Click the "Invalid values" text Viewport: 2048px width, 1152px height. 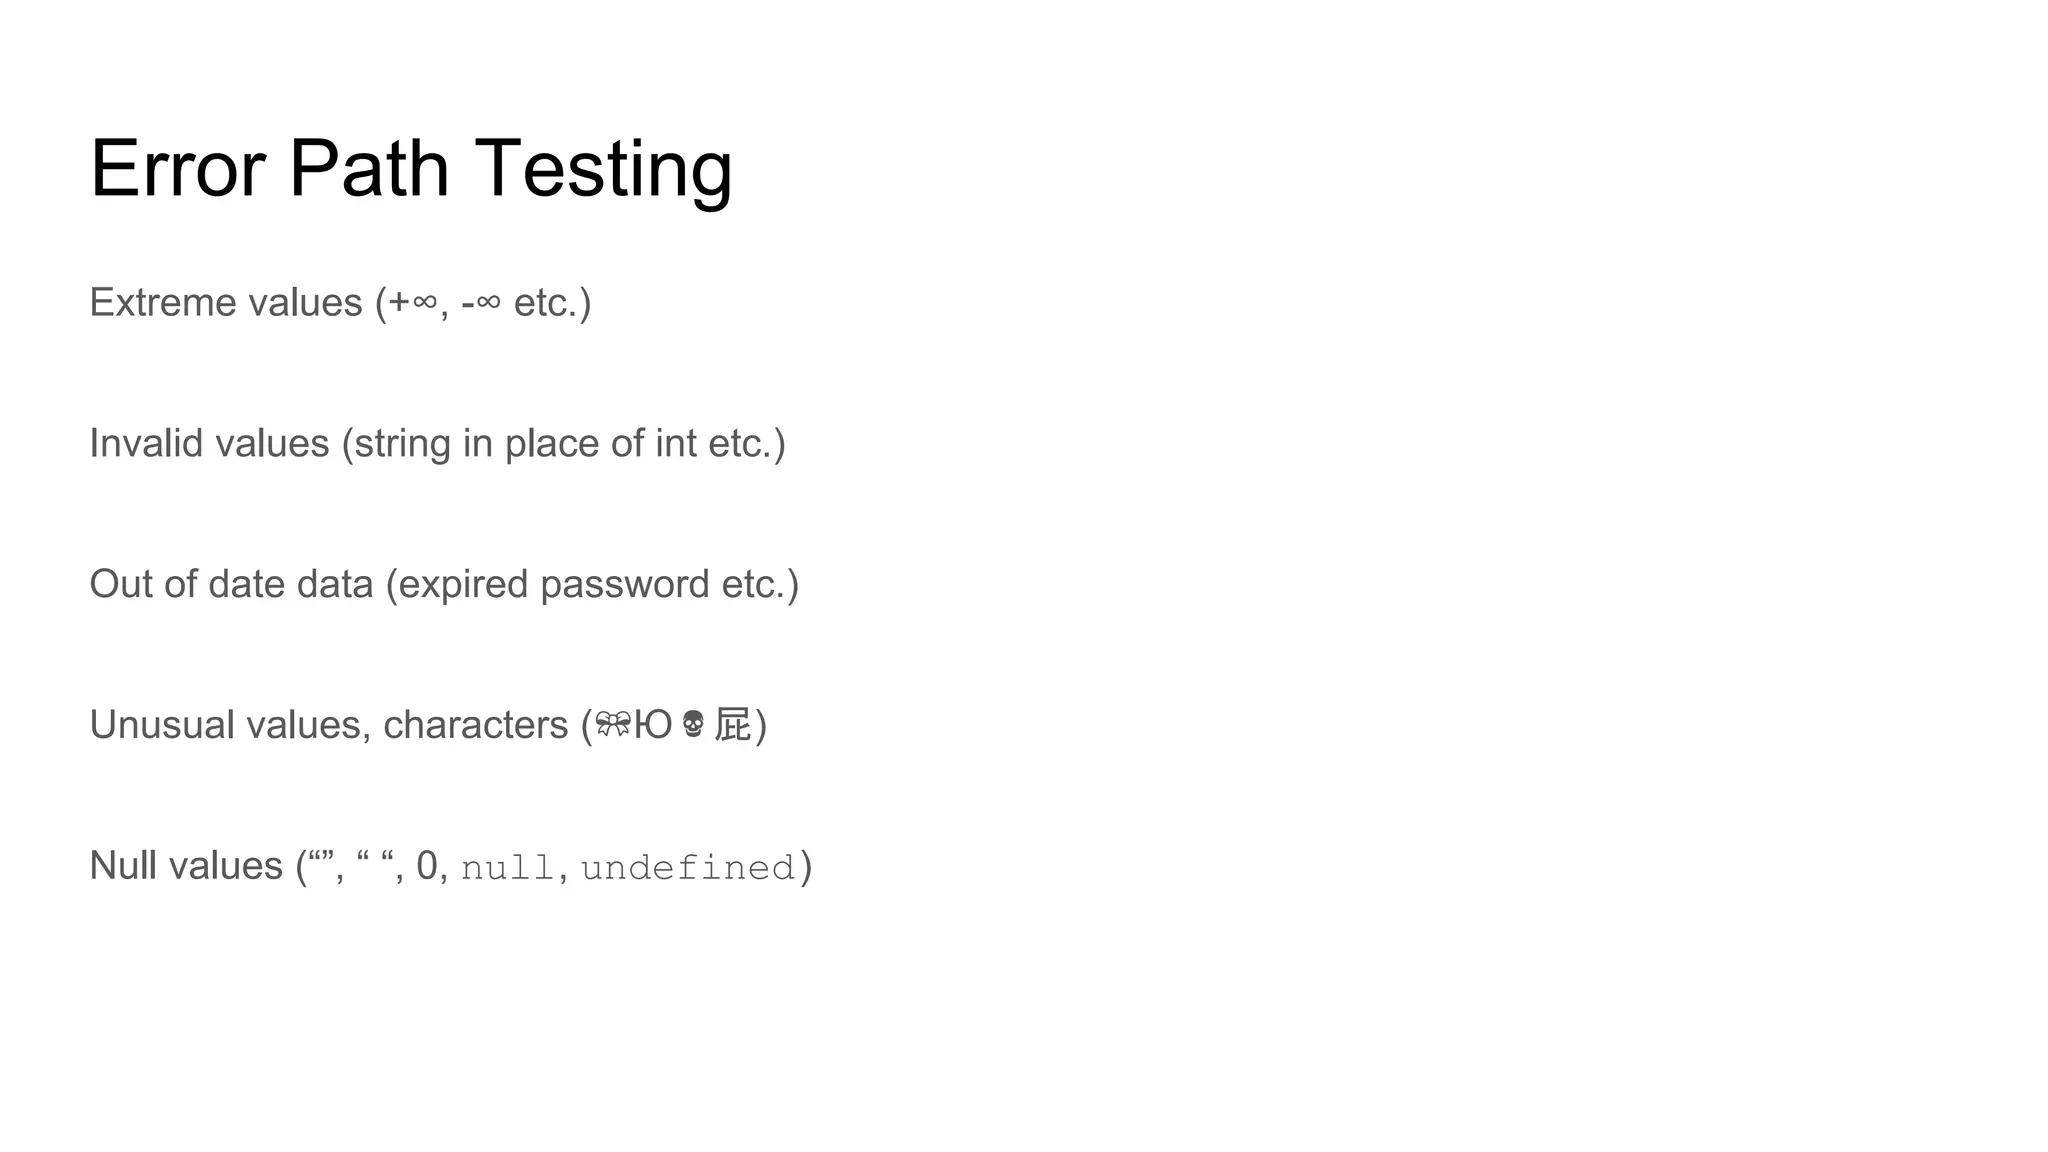[x=209, y=443]
